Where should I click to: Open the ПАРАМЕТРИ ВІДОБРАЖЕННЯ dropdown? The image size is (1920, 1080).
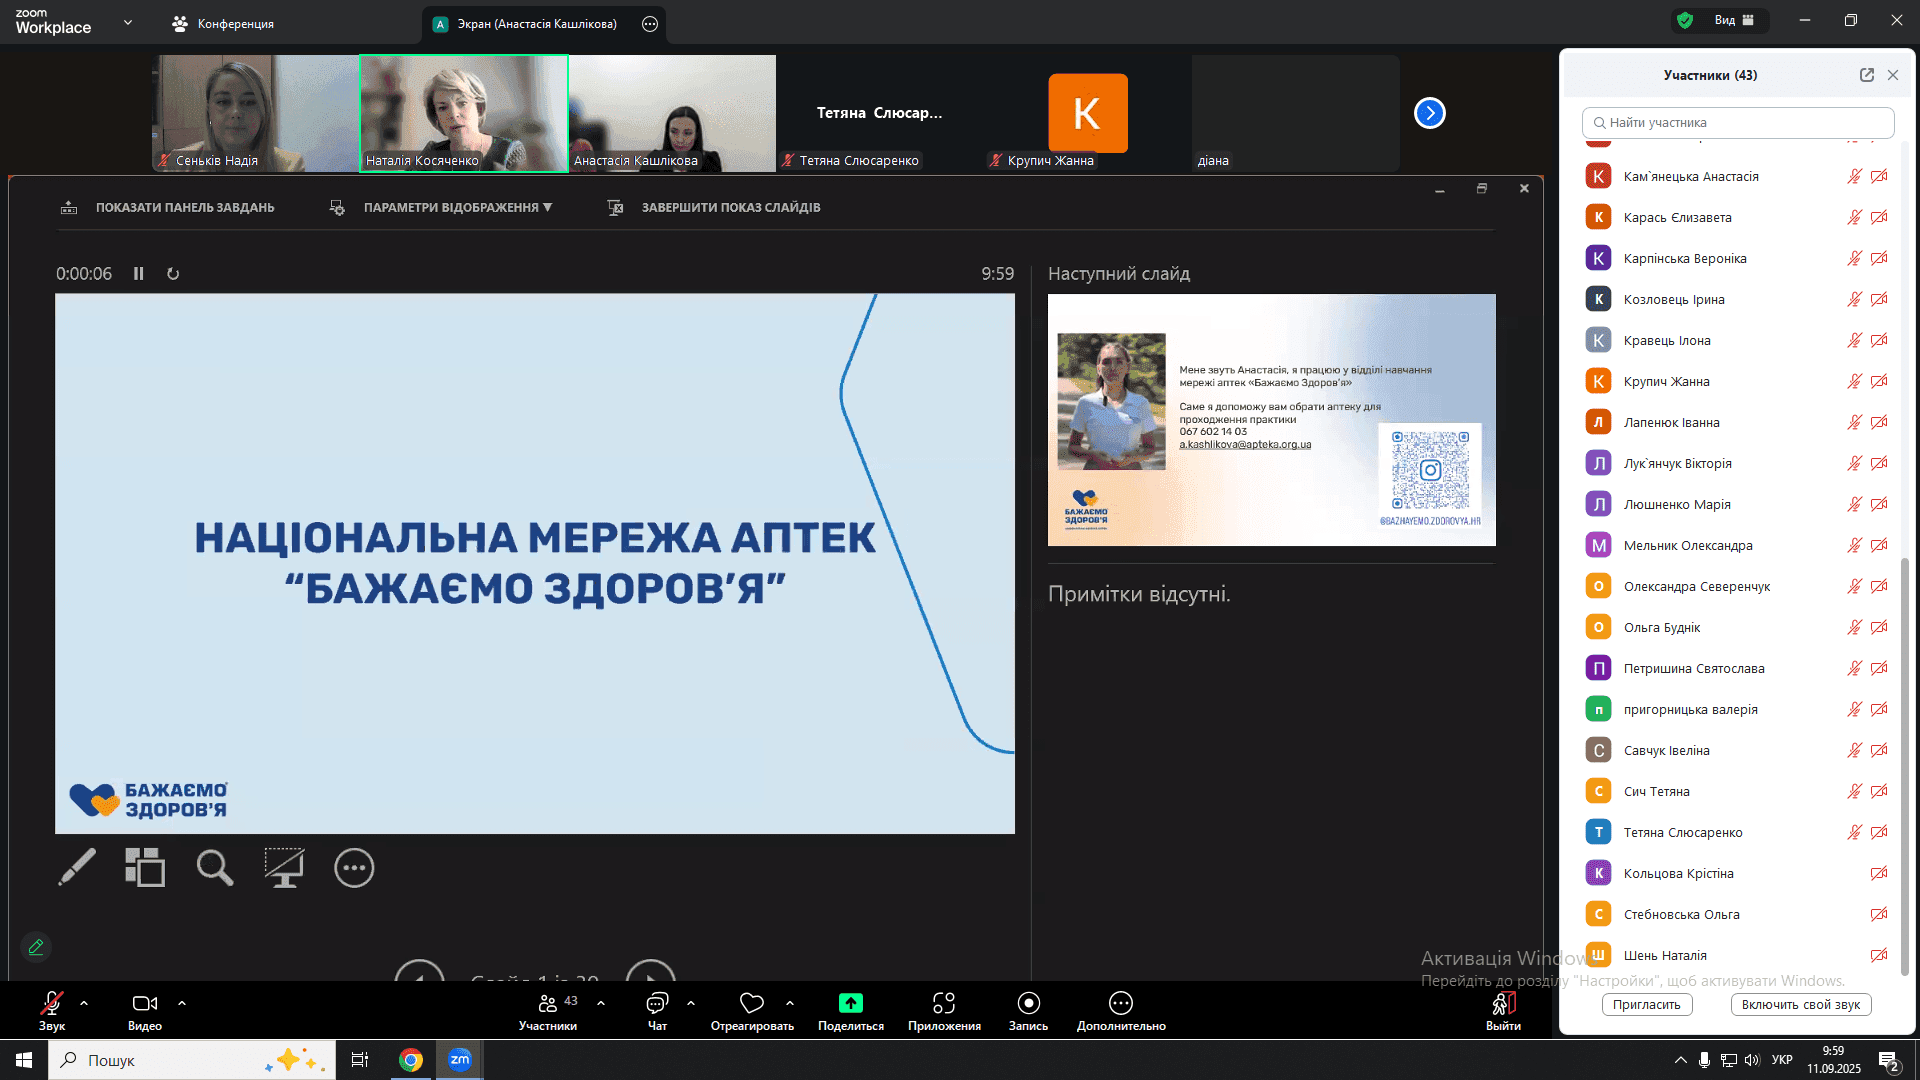[x=441, y=208]
